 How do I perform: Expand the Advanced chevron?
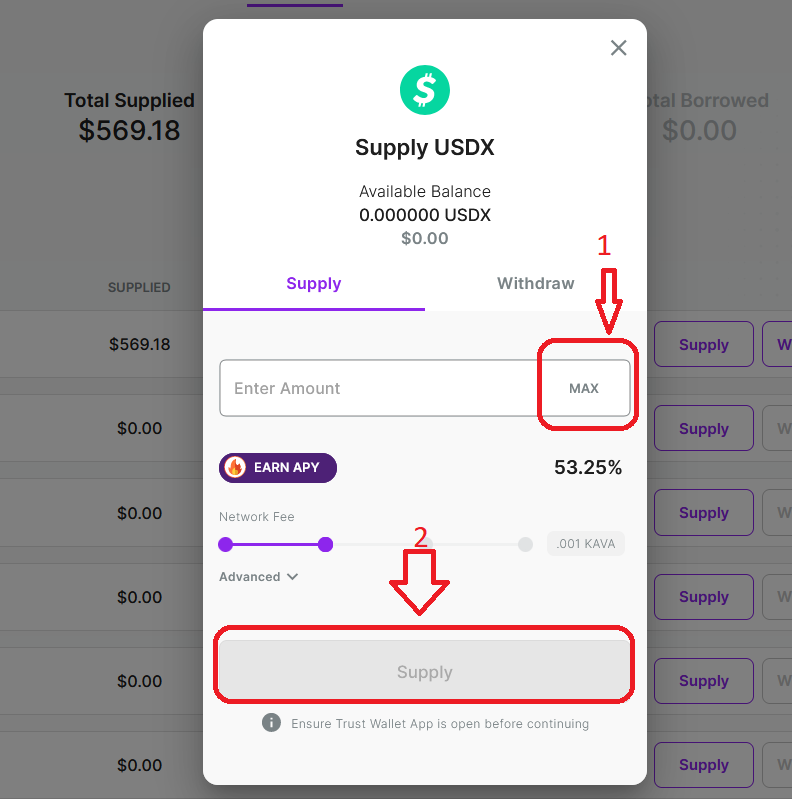pyautogui.click(x=292, y=577)
